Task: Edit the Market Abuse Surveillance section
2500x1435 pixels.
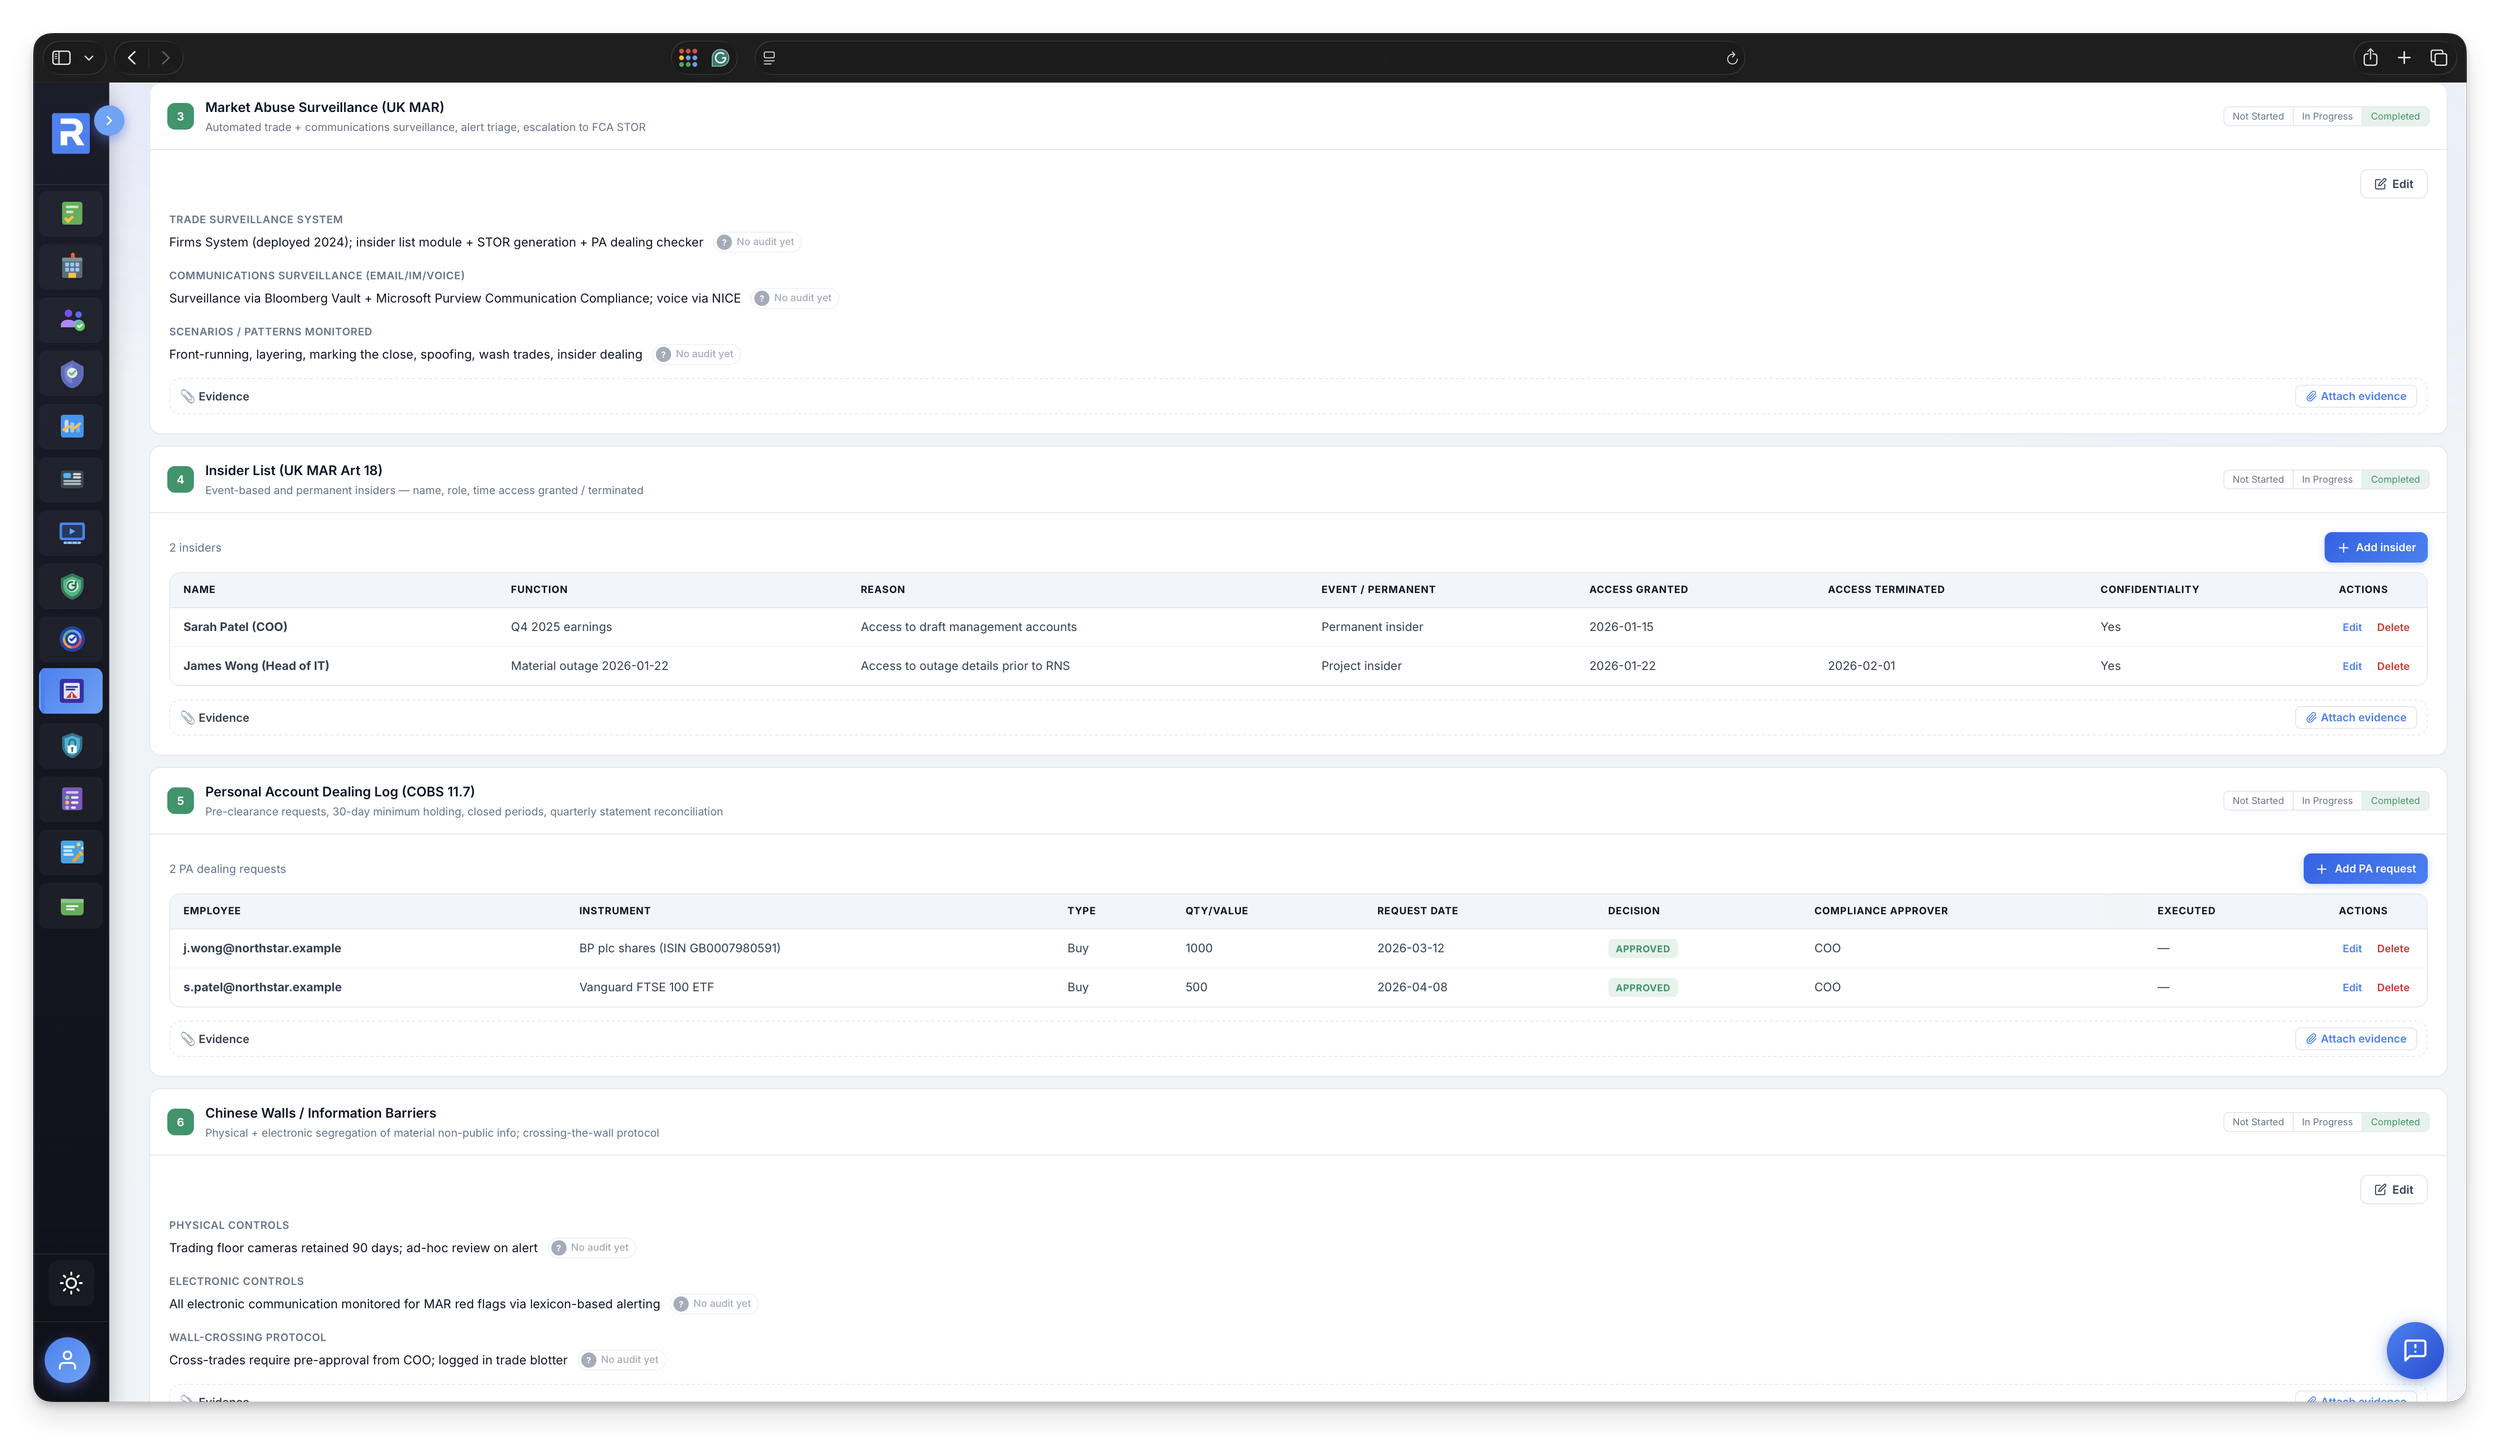Action: coord(2393,184)
